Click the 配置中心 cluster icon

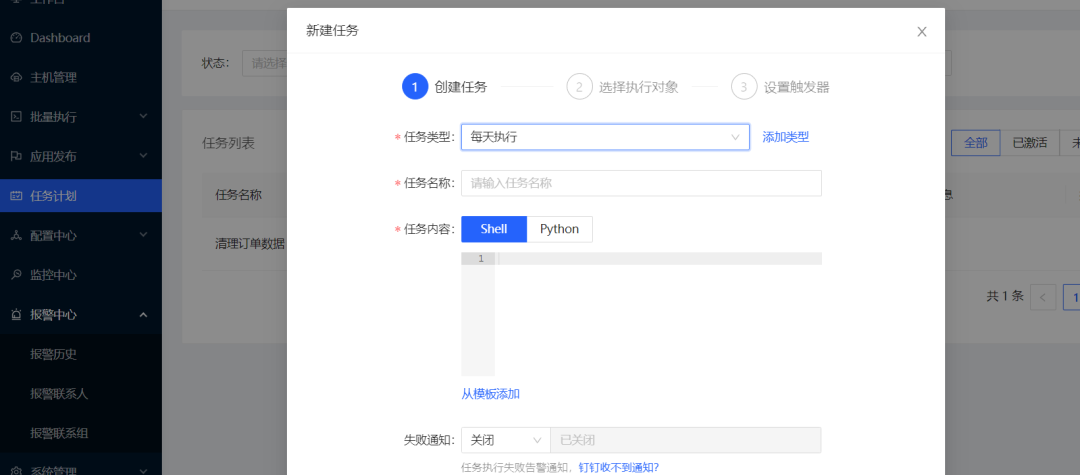17,235
